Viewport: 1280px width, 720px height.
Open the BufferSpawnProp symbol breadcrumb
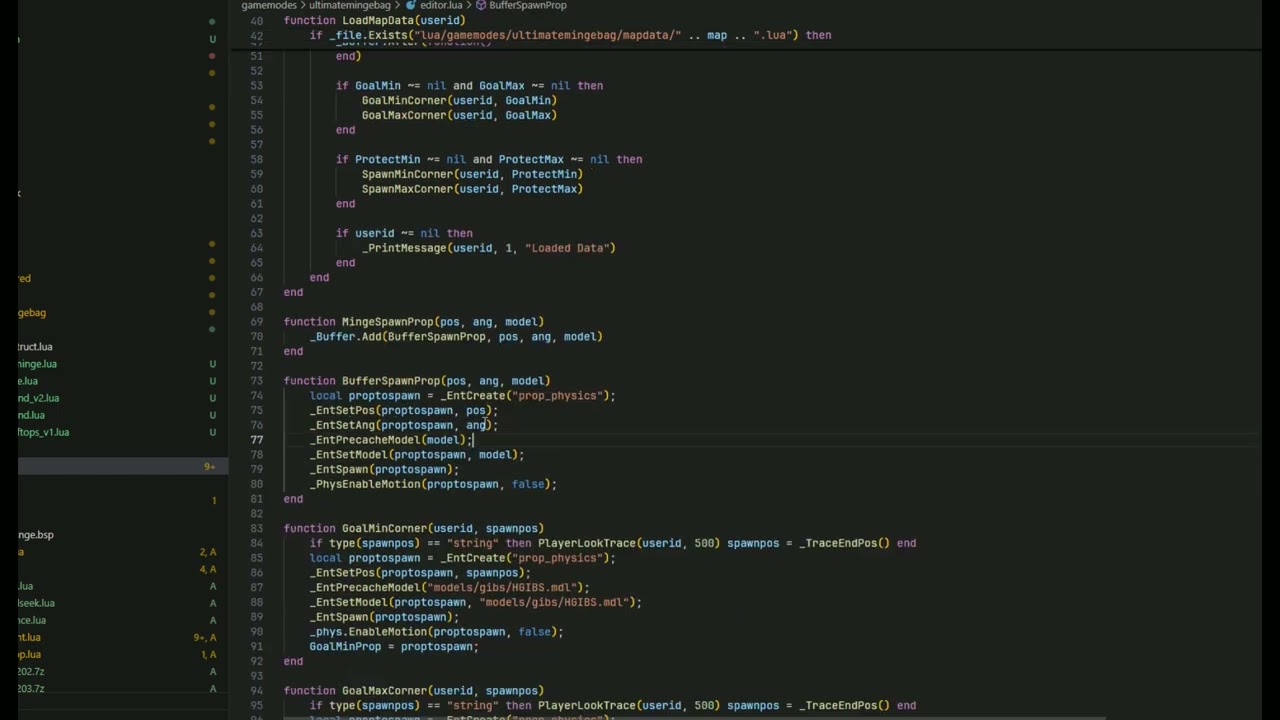coord(528,5)
